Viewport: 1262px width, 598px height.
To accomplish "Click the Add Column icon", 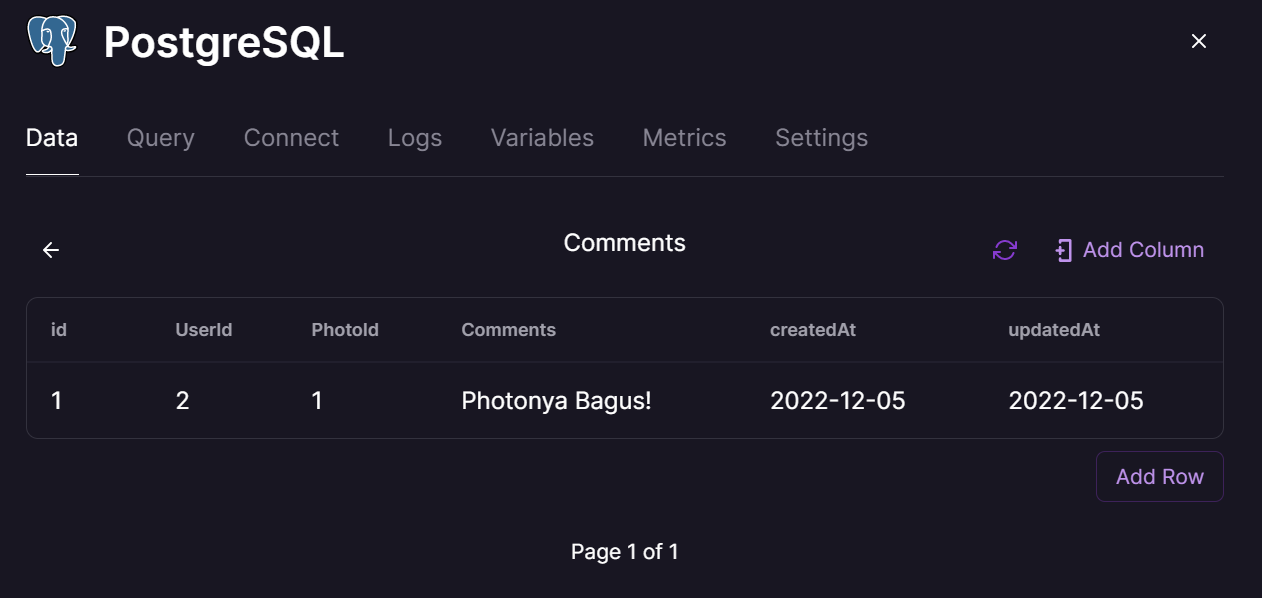I will point(1062,250).
